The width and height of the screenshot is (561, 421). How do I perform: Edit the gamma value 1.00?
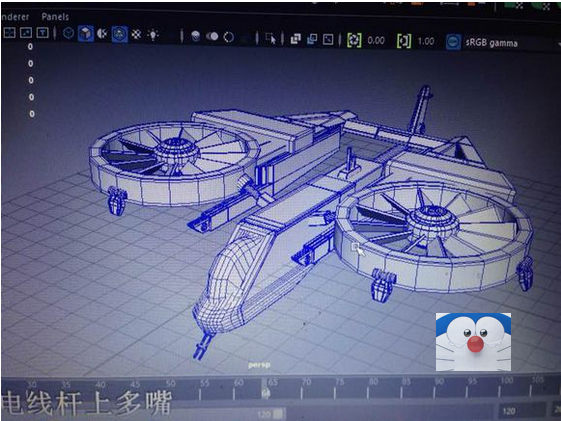[426, 41]
